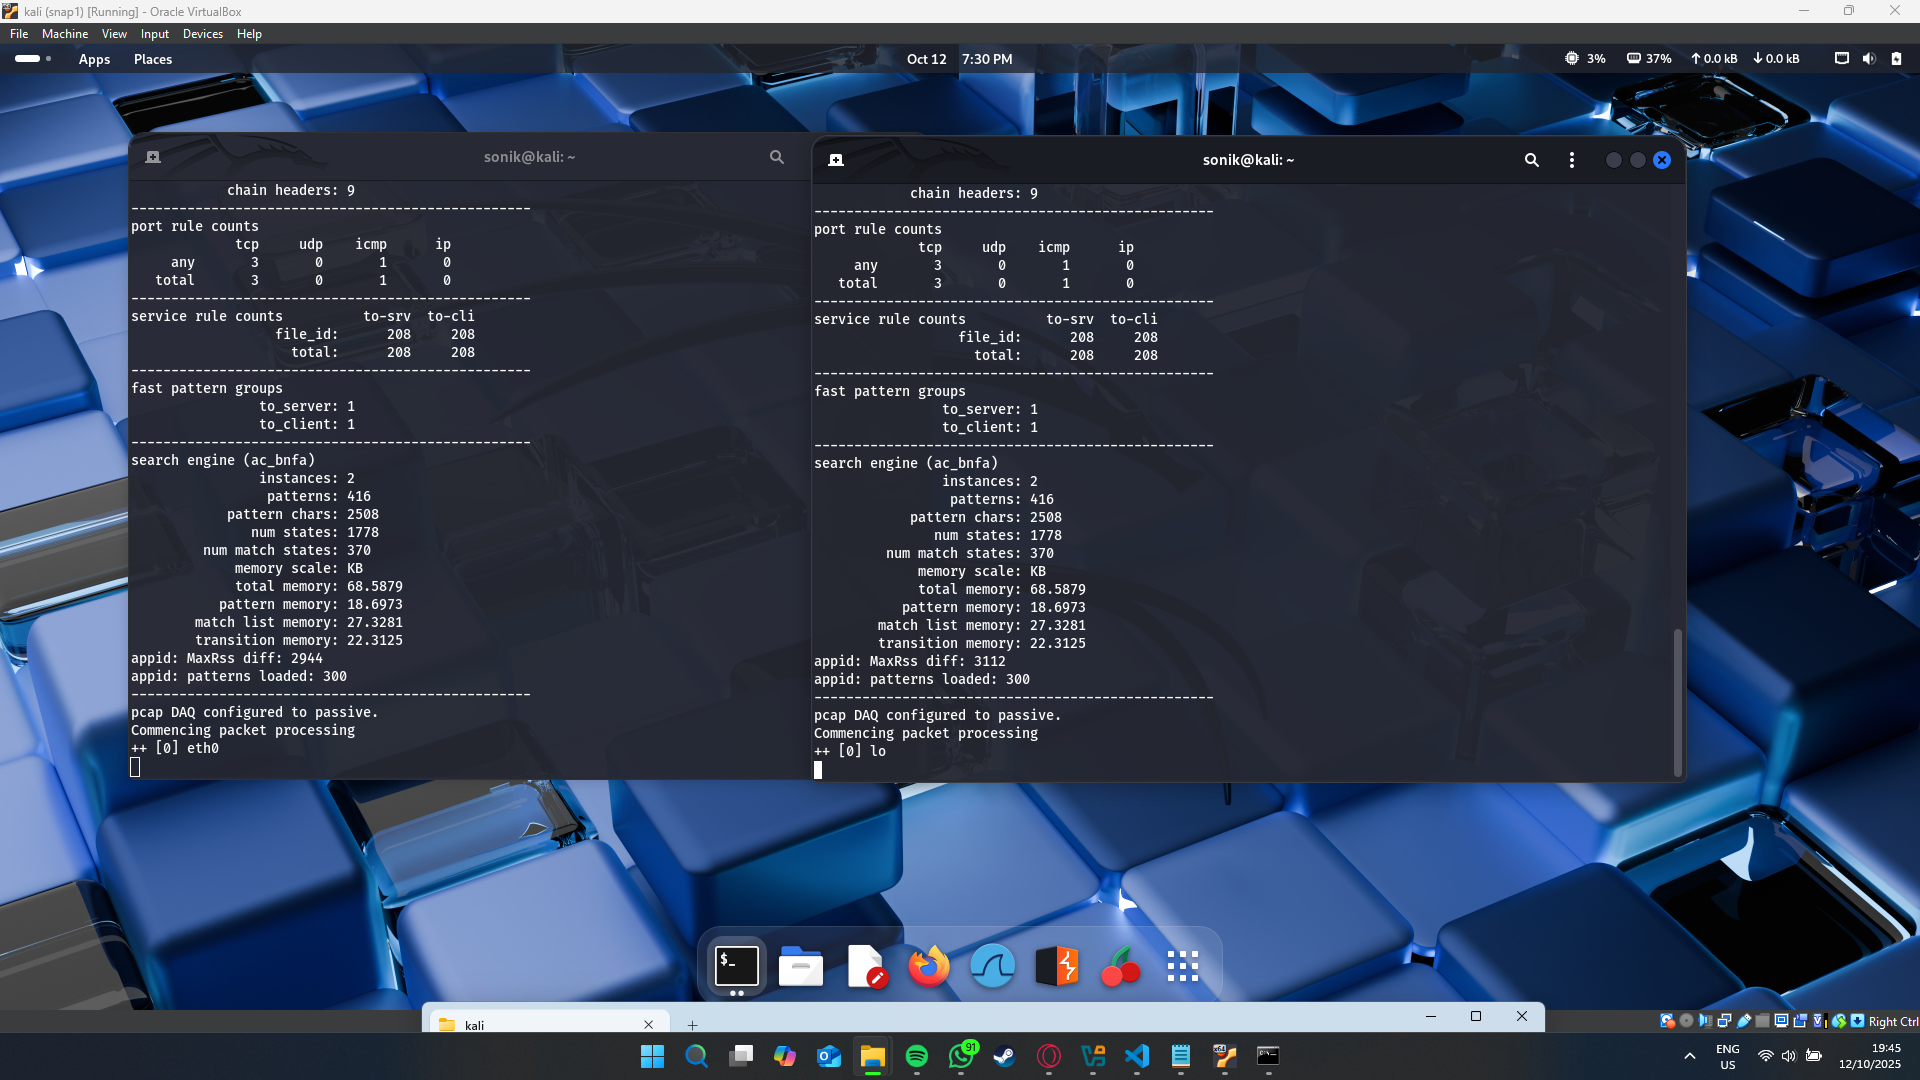Click VirtualBox recording status icon
This screenshot has width=1920, height=1080.
(1800, 1021)
